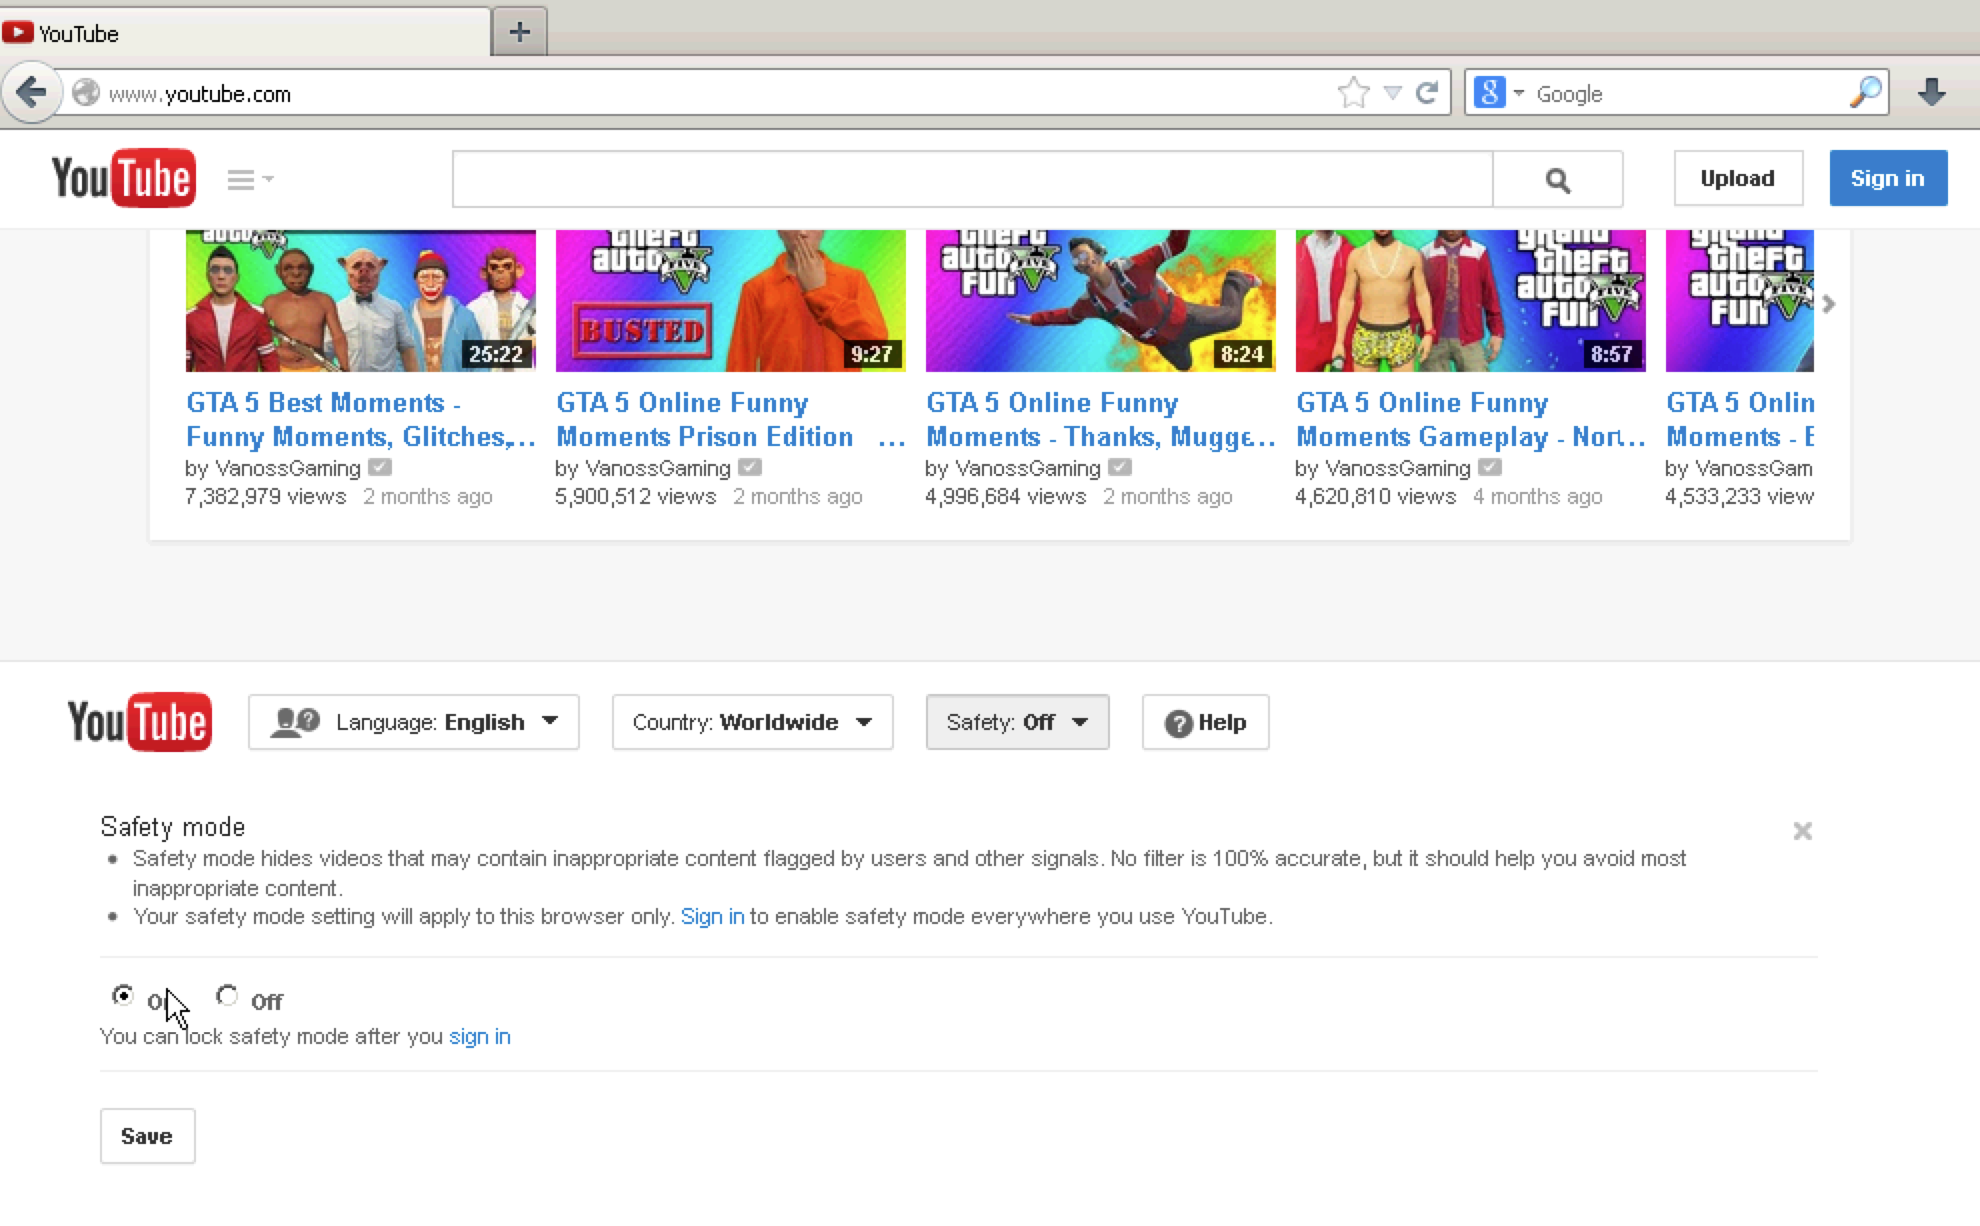Image resolution: width=1980 pixels, height=1226 pixels.
Task: Click the Help icon in the footer
Action: coord(1204,722)
